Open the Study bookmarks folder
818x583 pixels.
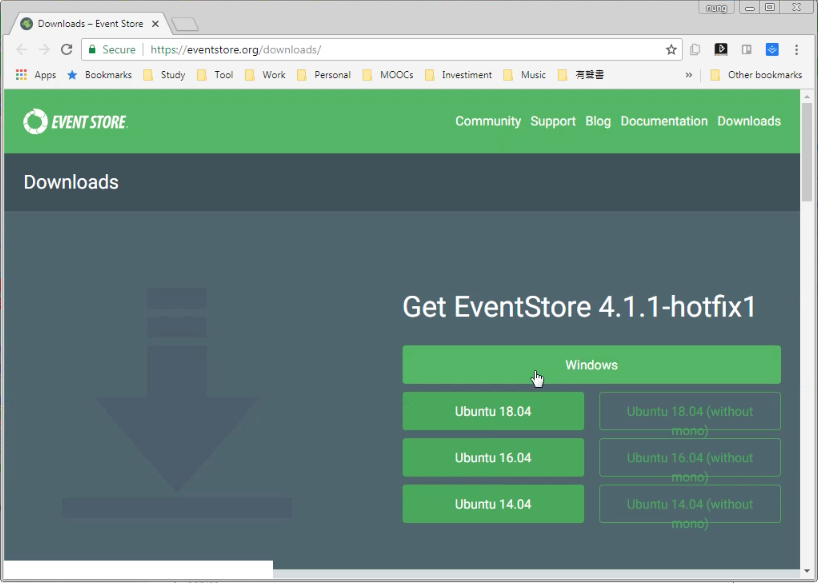[164, 75]
